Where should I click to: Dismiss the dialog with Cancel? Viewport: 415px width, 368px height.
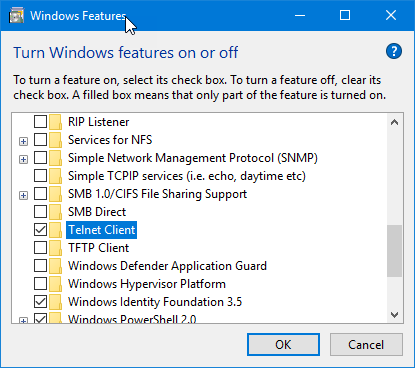click(366, 345)
